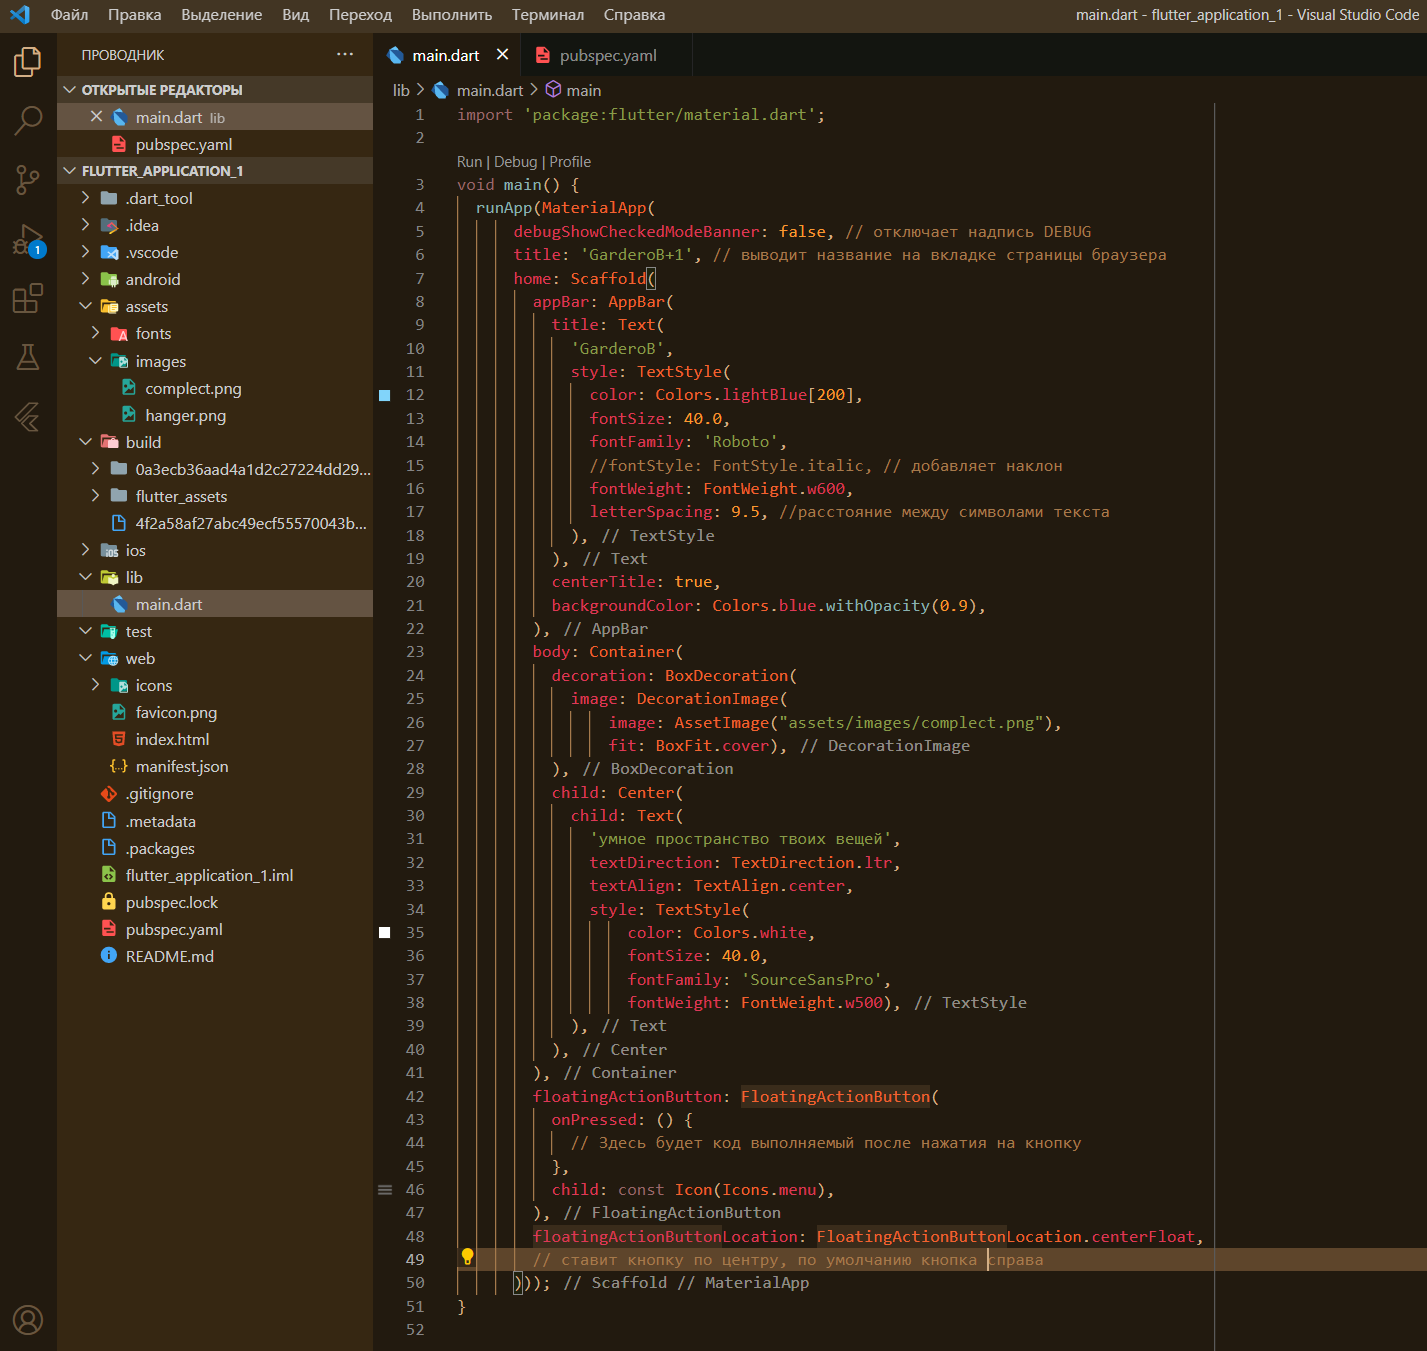
Task: Open the Правка menu
Action: click(x=135, y=15)
